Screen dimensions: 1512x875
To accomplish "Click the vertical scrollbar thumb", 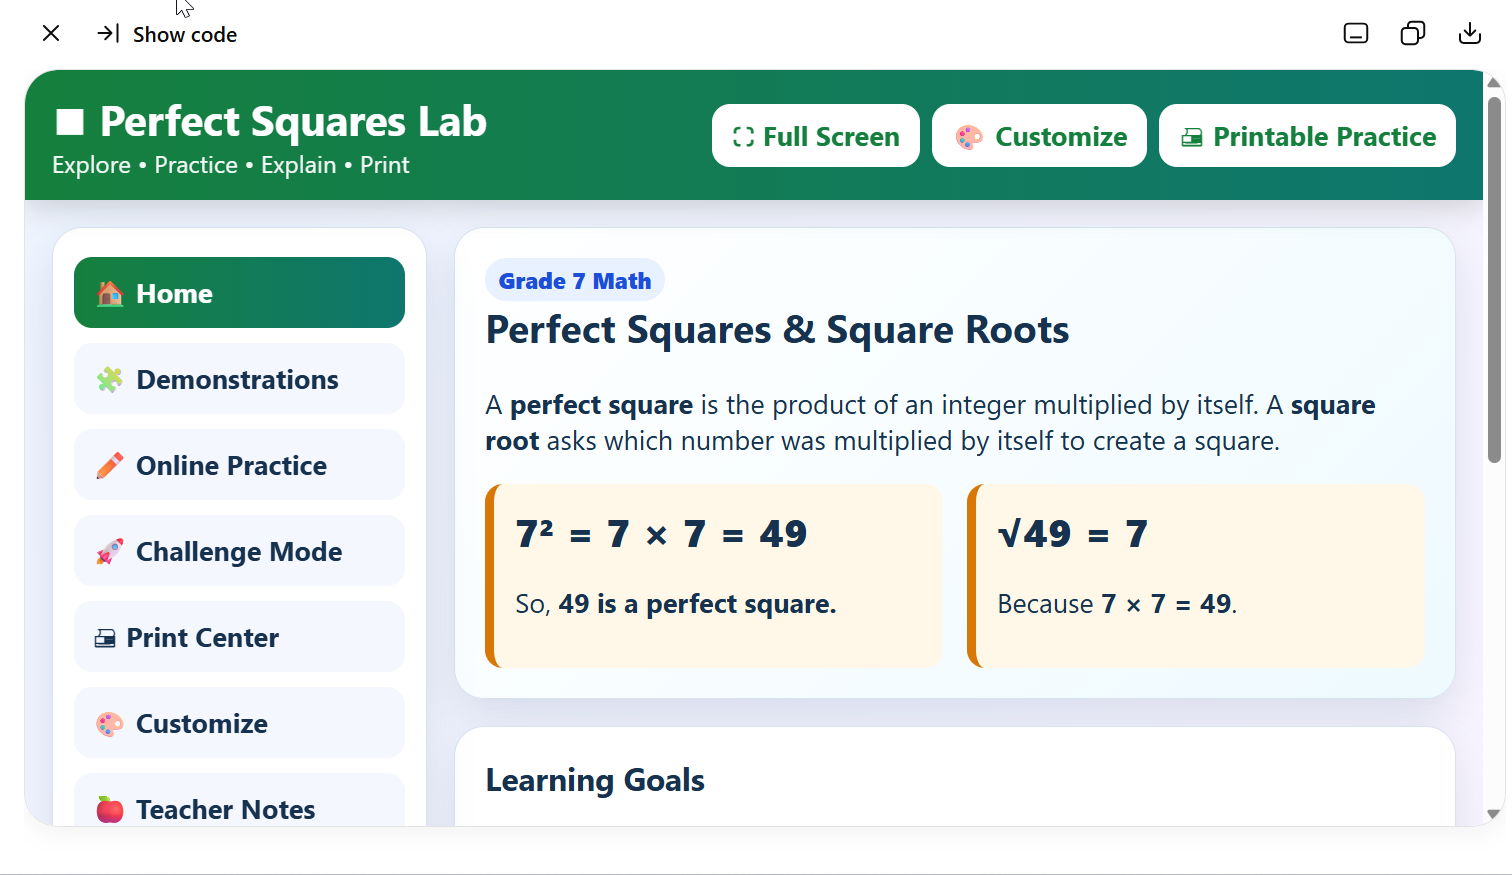I will (x=1494, y=280).
